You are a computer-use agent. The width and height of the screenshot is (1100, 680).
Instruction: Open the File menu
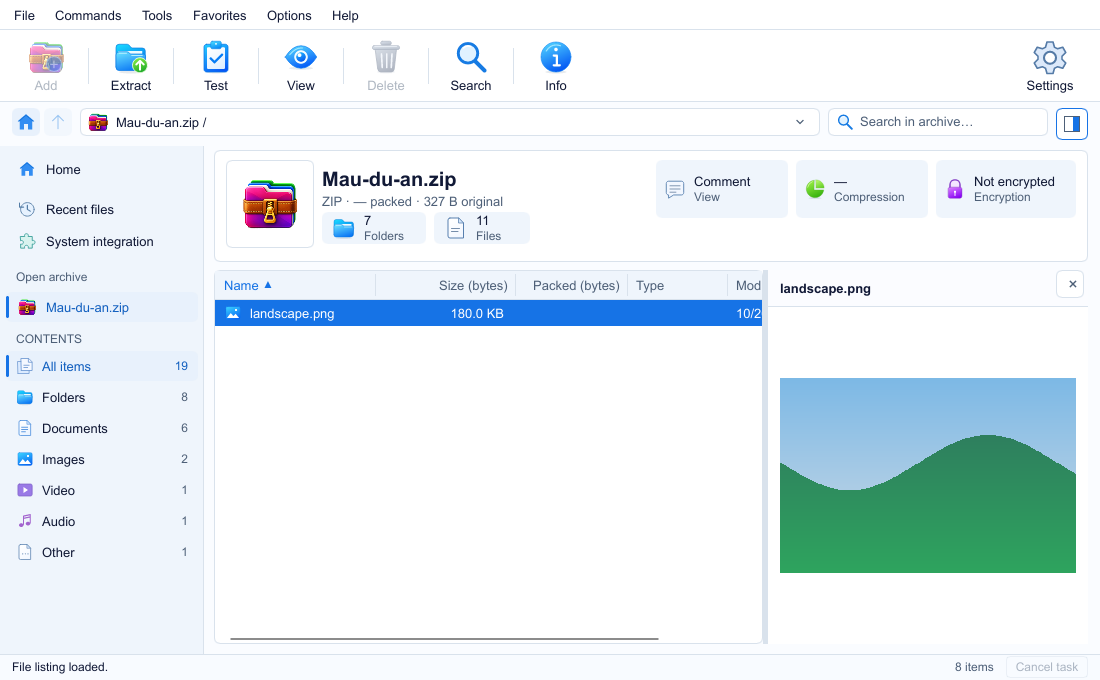point(24,15)
